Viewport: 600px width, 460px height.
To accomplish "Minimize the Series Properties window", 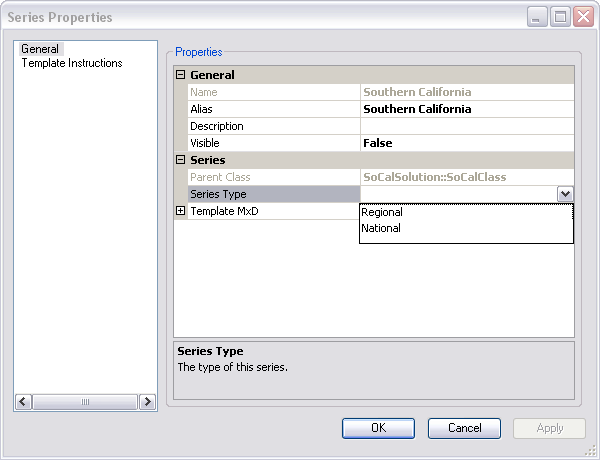I will tap(538, 17).
